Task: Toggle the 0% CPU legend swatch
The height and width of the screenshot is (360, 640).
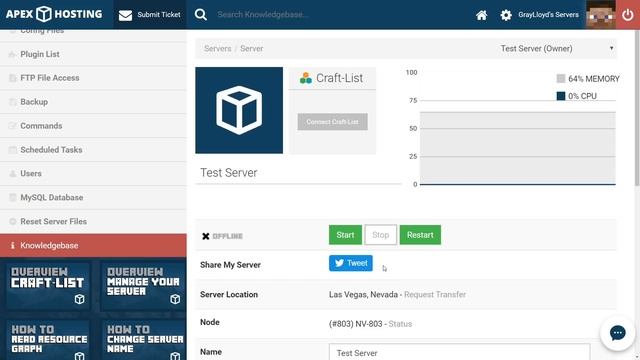Action: tap(561, 96)
